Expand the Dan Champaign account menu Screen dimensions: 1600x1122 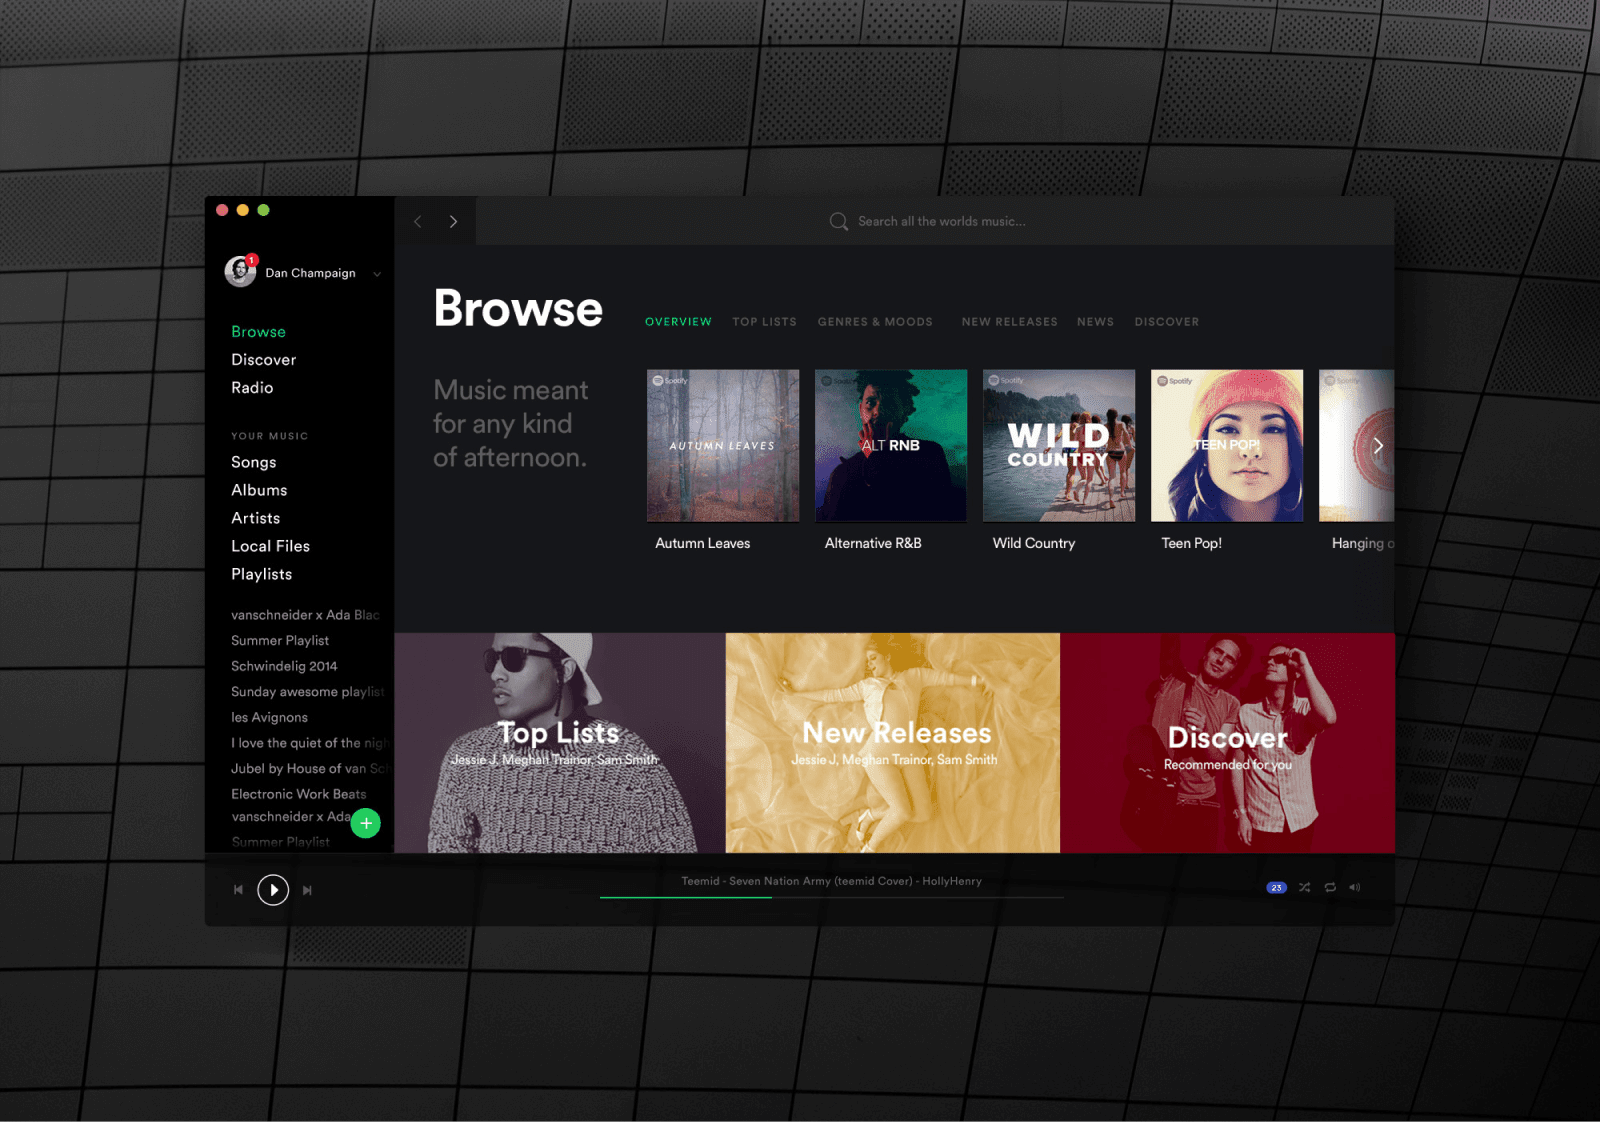tap(377, 273)
